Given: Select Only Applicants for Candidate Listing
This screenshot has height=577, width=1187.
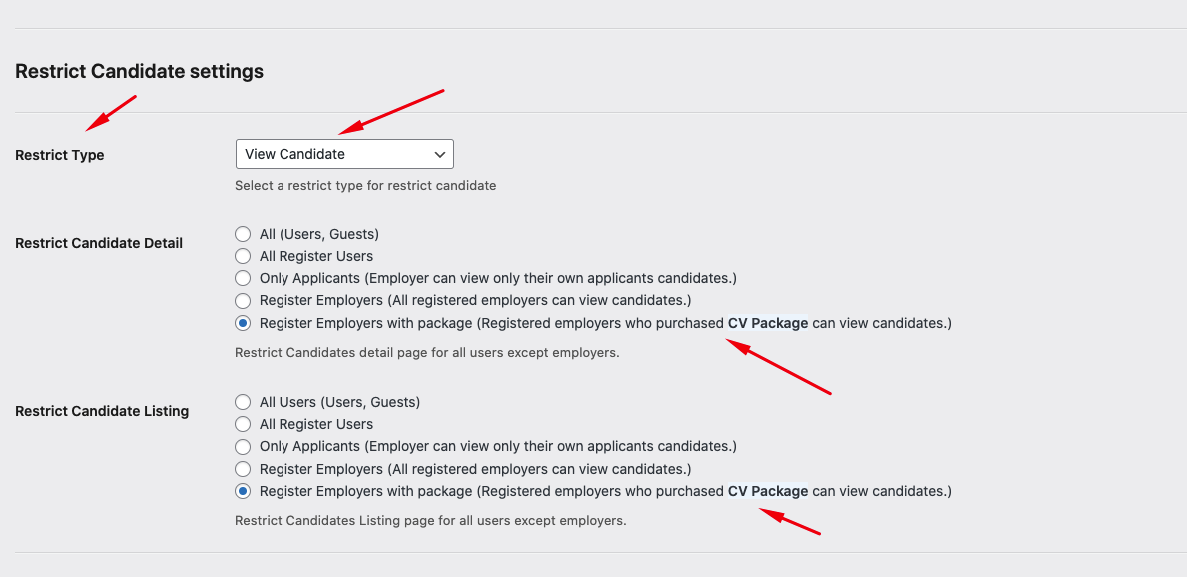Looking at the screenshot, I should 243,446.
